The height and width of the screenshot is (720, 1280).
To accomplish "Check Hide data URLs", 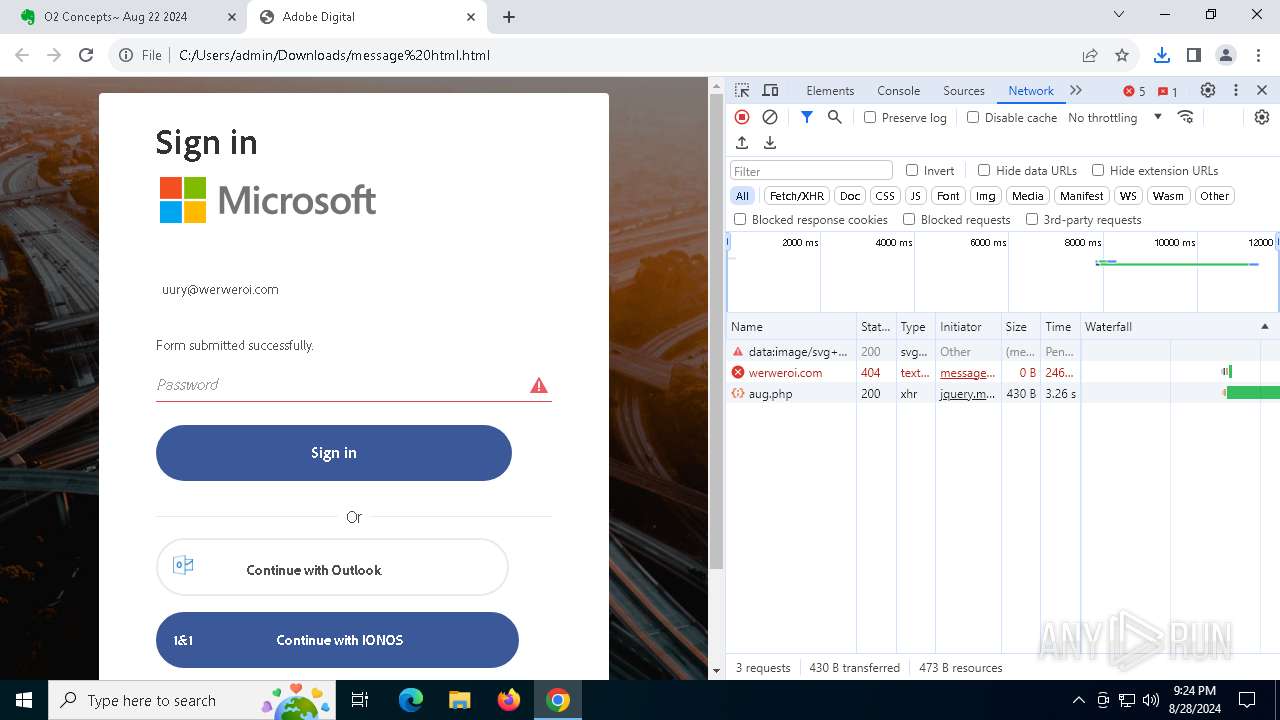I will (x=984, y=170).
